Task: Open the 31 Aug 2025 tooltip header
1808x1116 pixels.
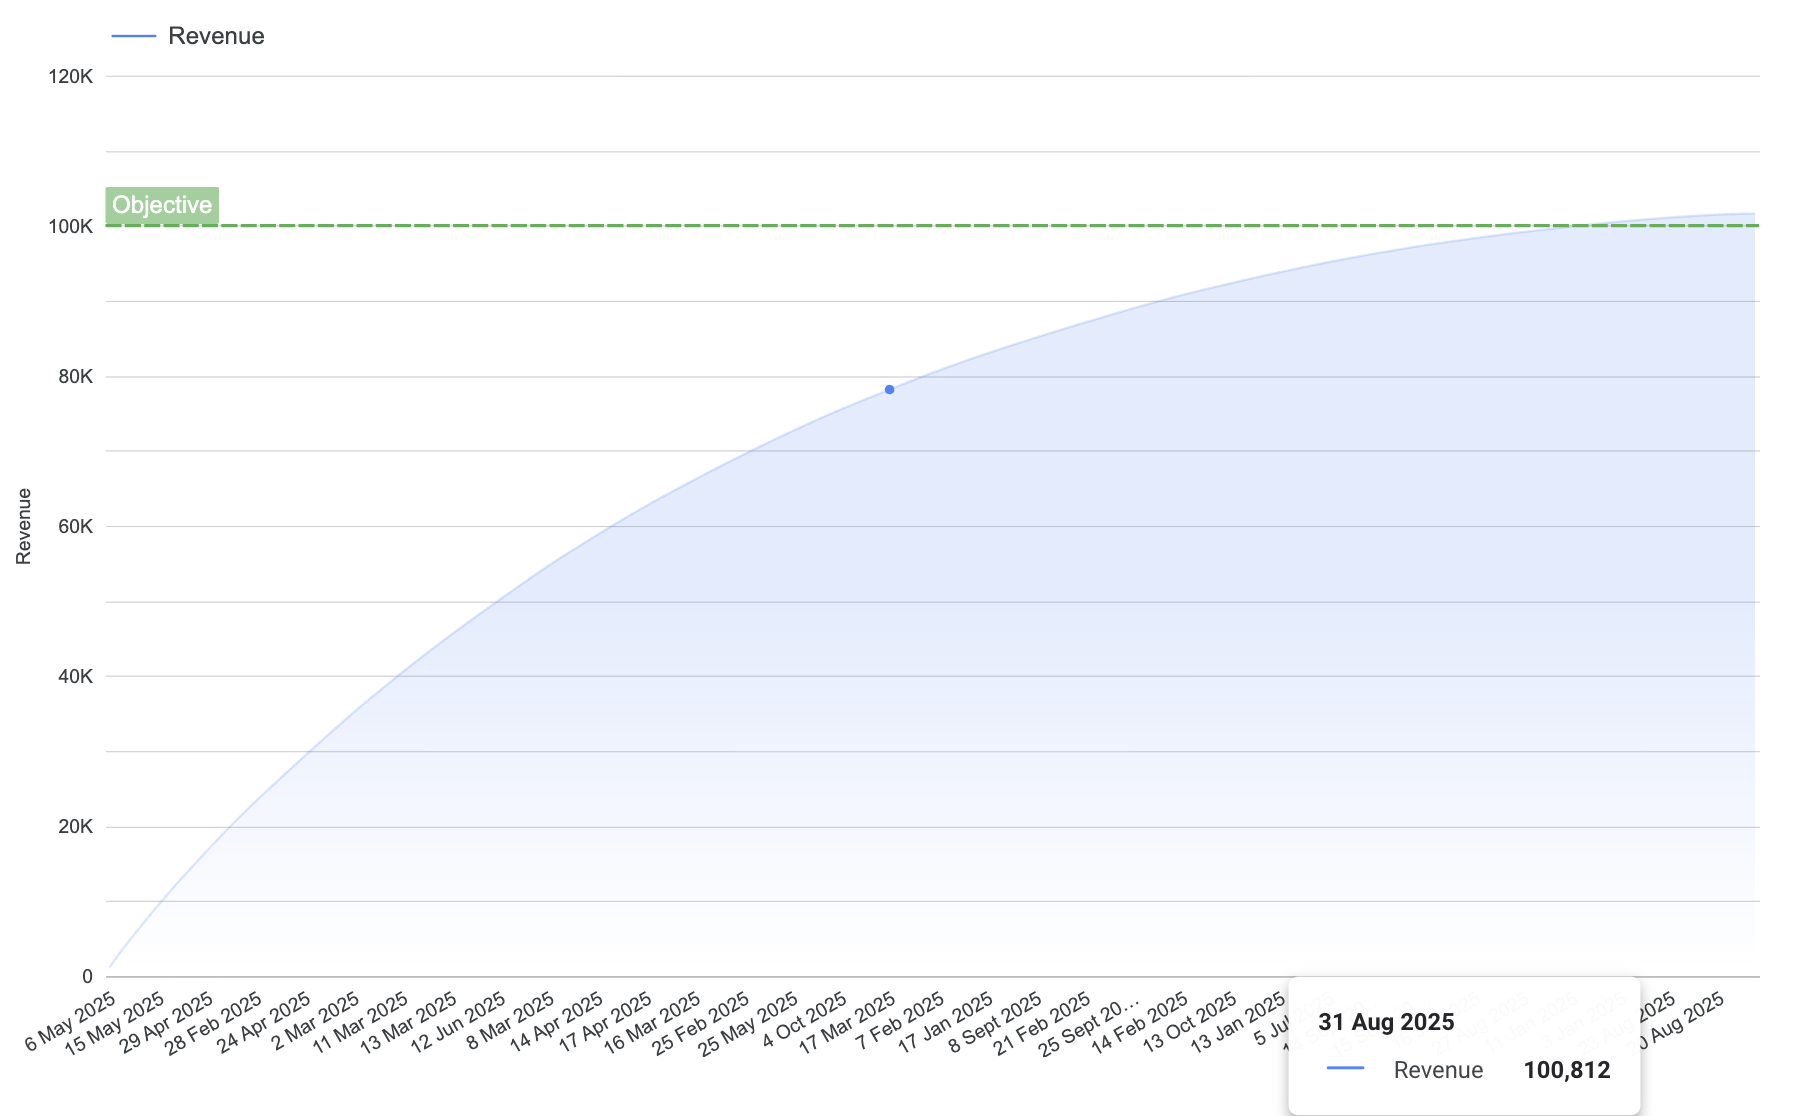Action: pyautogui.click(x=1385, y=1021)
